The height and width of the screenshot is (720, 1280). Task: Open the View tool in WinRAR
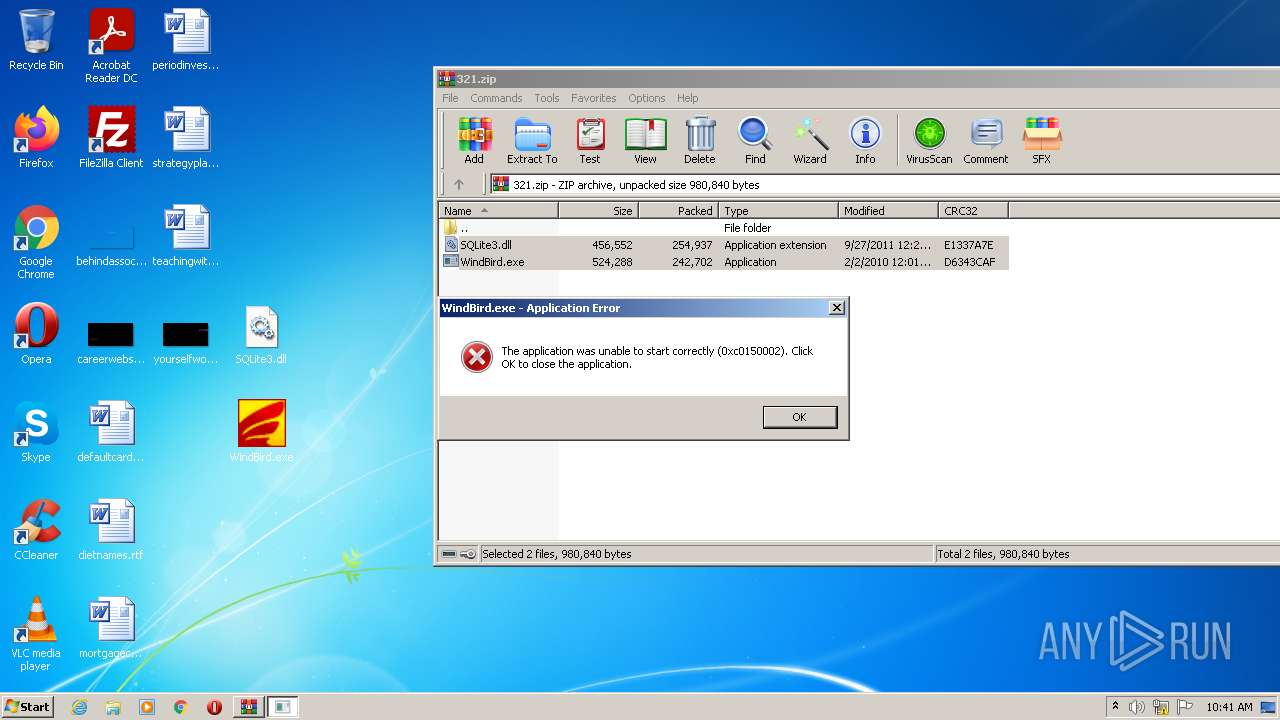[646, 141]
